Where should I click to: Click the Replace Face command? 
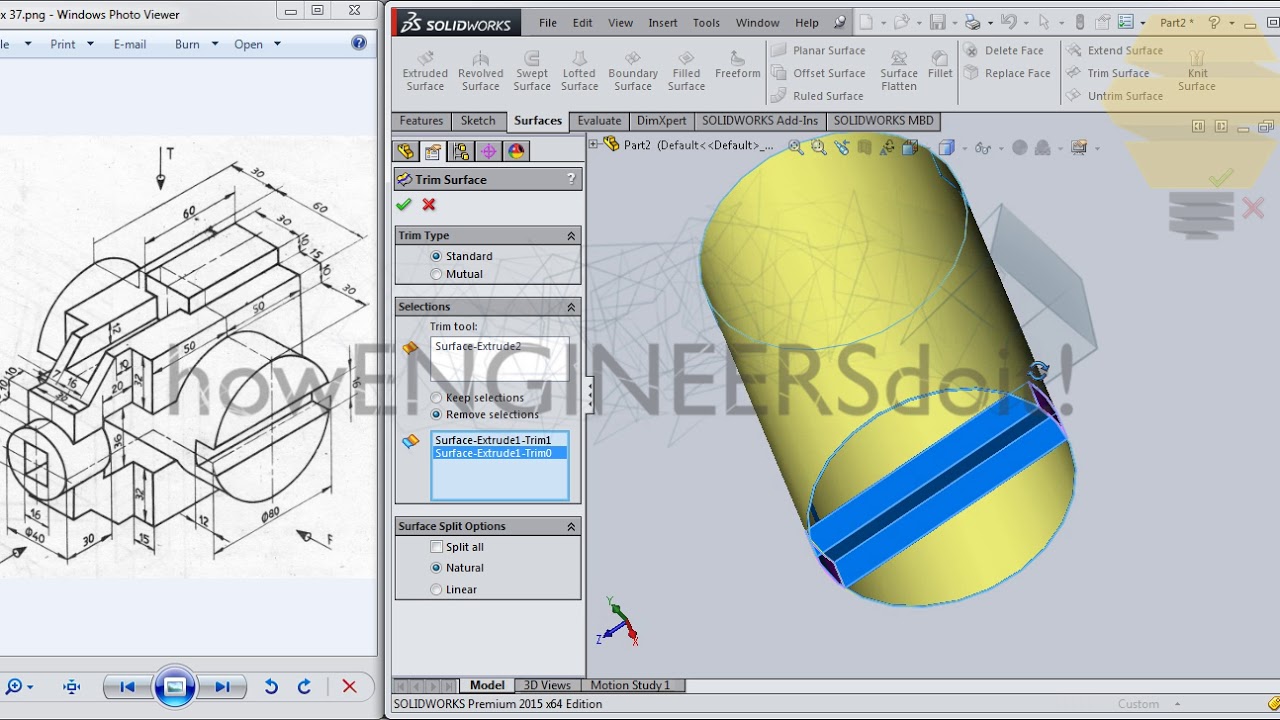coord(1007,73)
